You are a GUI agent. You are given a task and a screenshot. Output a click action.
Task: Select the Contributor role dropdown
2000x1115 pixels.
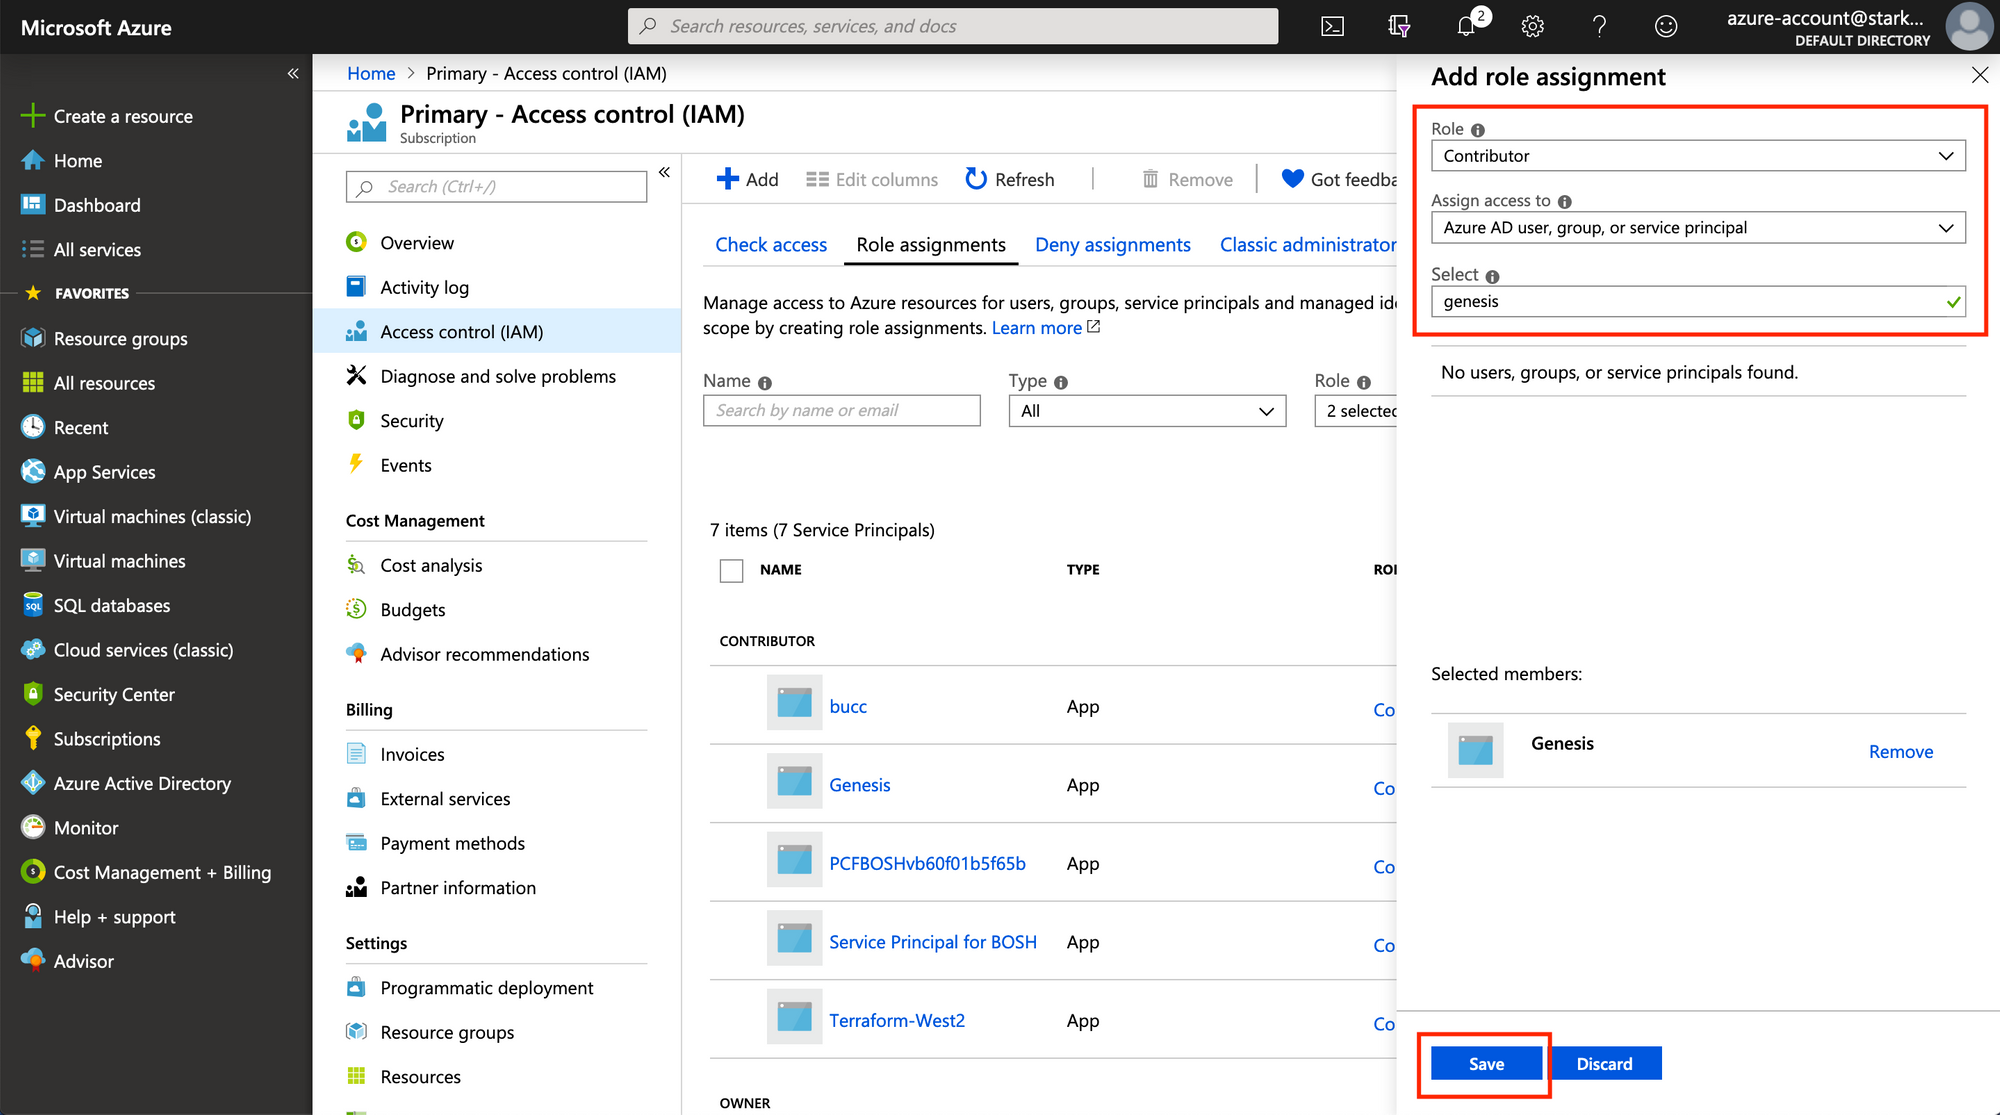click(1697, 155)
